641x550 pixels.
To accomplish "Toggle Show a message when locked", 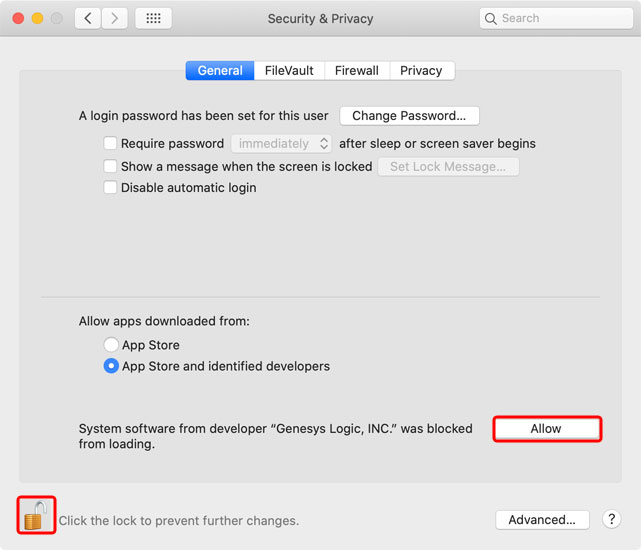I will coord(111,166).
